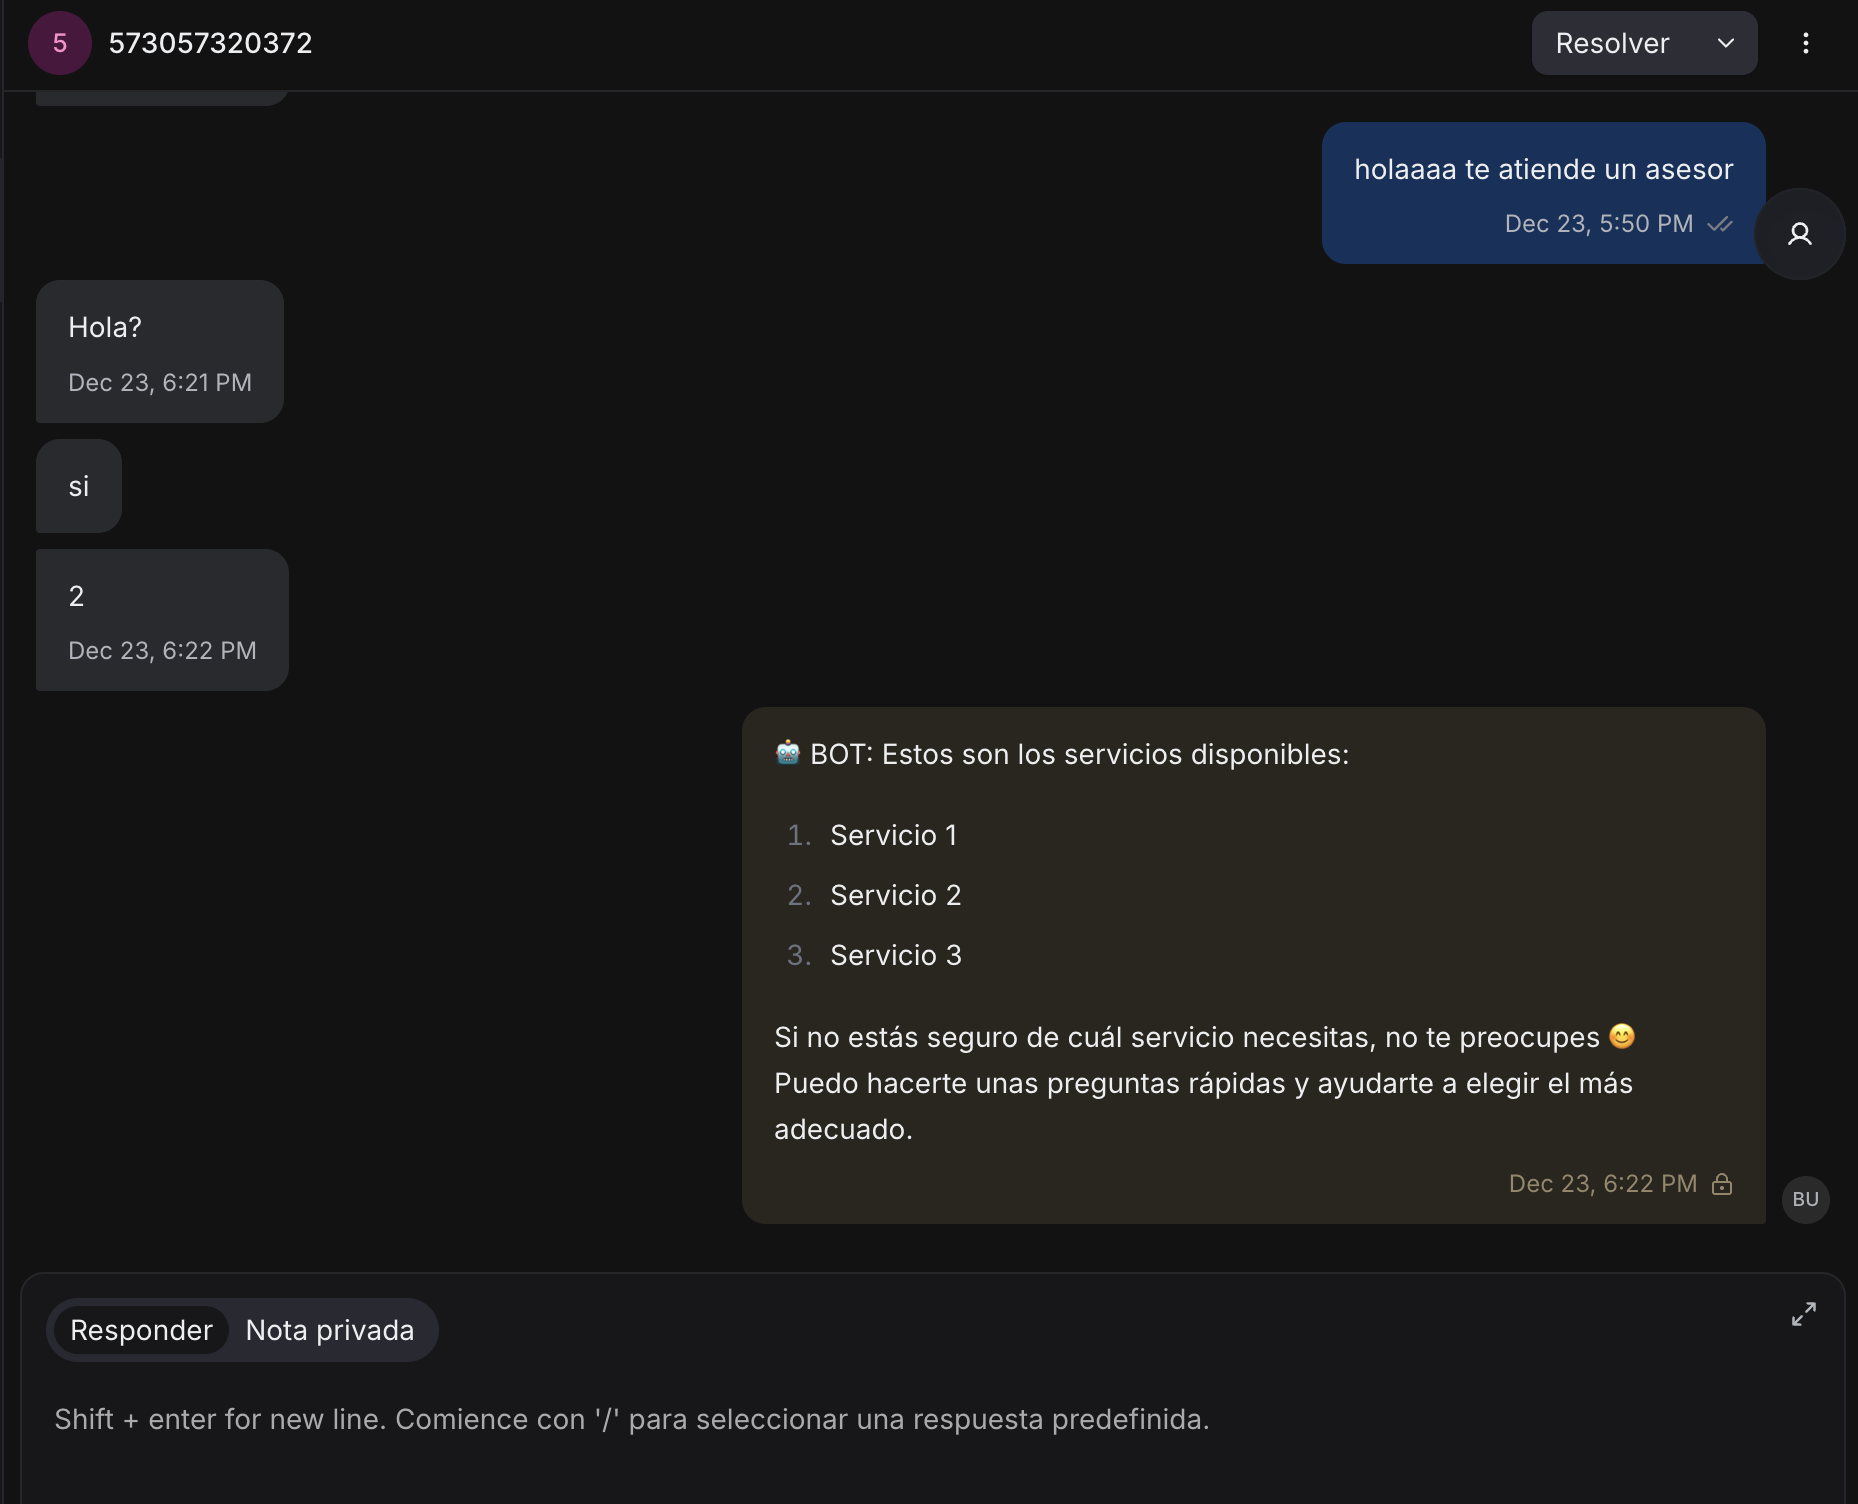Click the smiling emoji in bot message
This screenshot has width=1858, height=1504.
coord(1621,1036)
